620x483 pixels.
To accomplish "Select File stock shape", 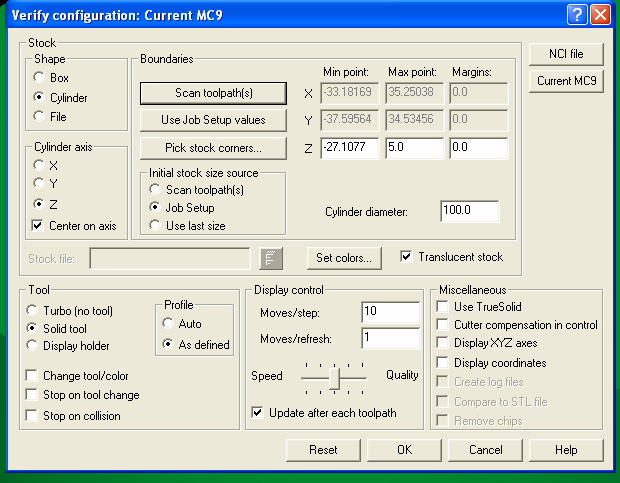I will click(39, 116).
